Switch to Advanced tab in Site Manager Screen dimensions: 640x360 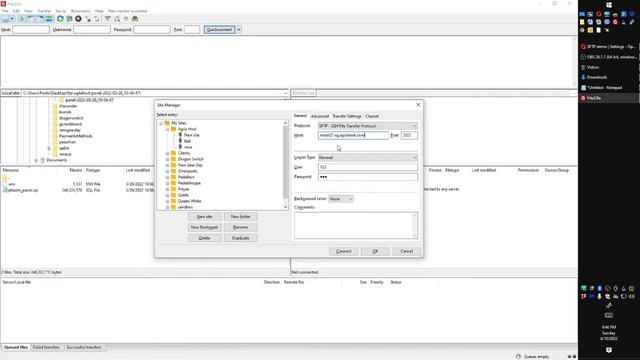click(x=320, y=116)
